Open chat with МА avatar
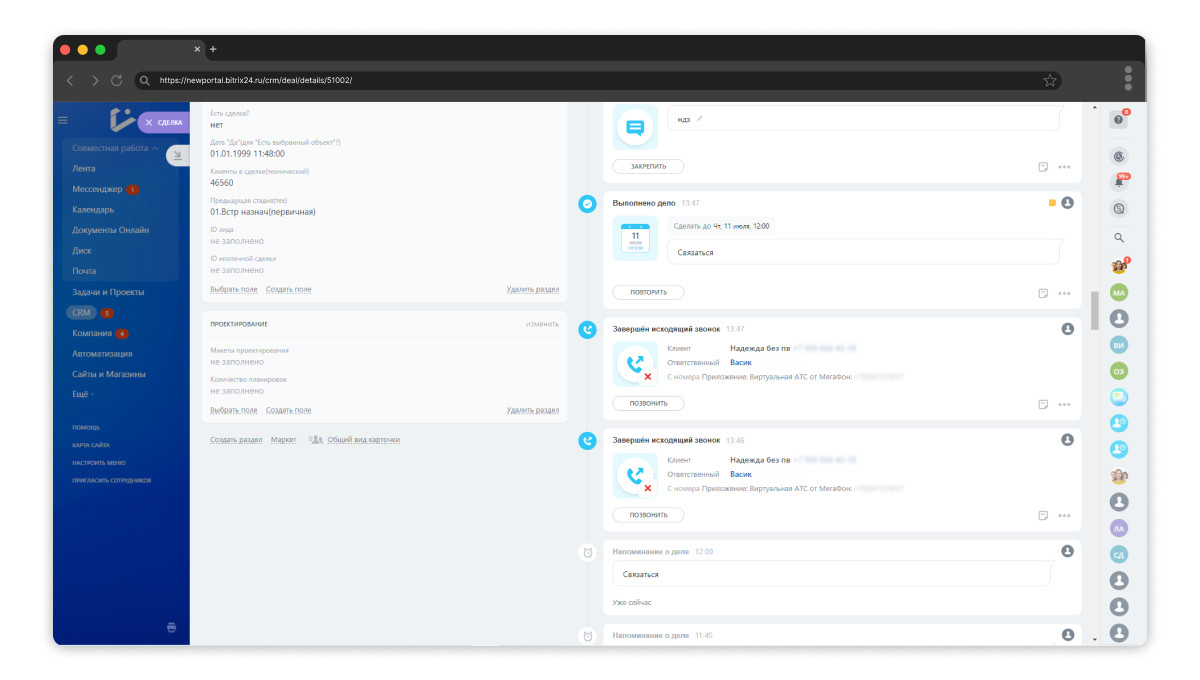 pos(1119,292)
